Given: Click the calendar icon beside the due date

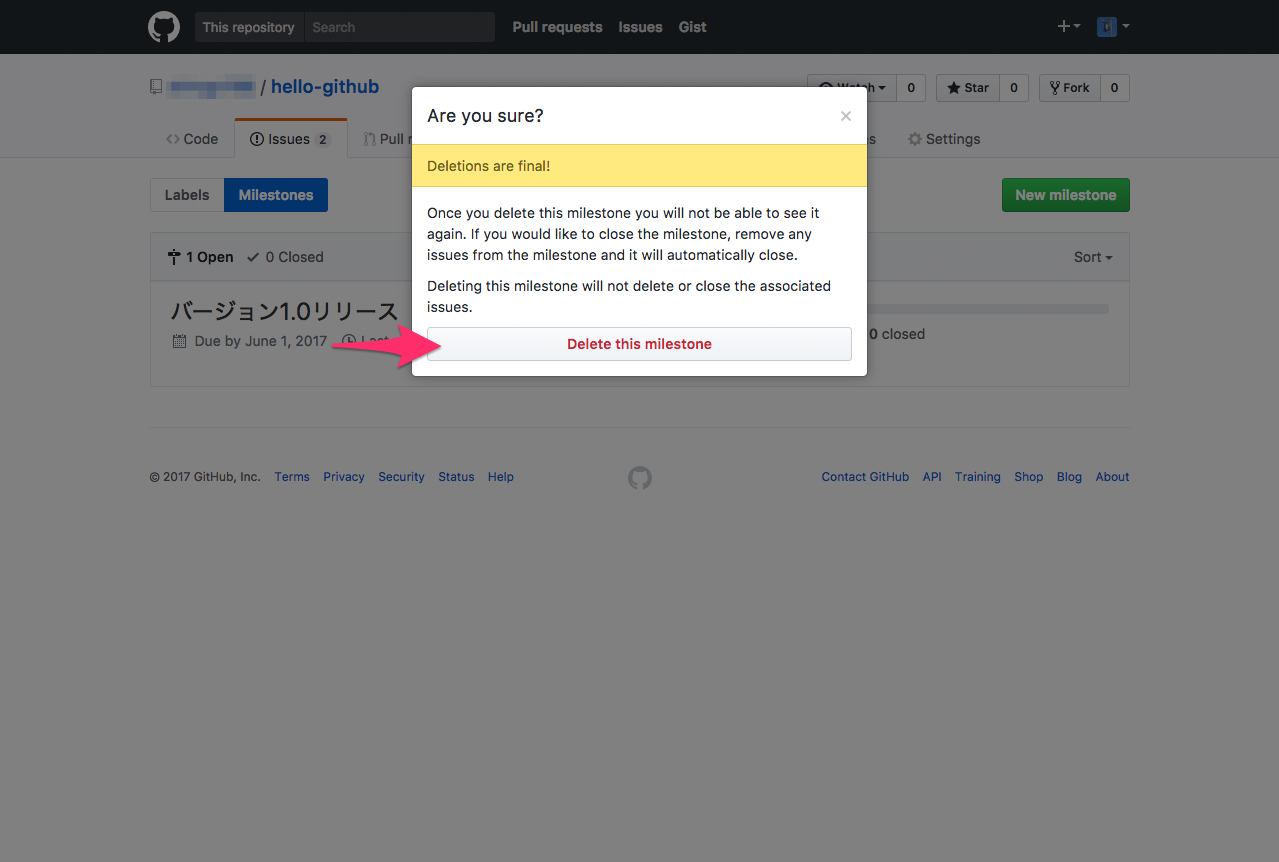Looking at the screenshot, I should pyautogui.click(x=179, y=341).
